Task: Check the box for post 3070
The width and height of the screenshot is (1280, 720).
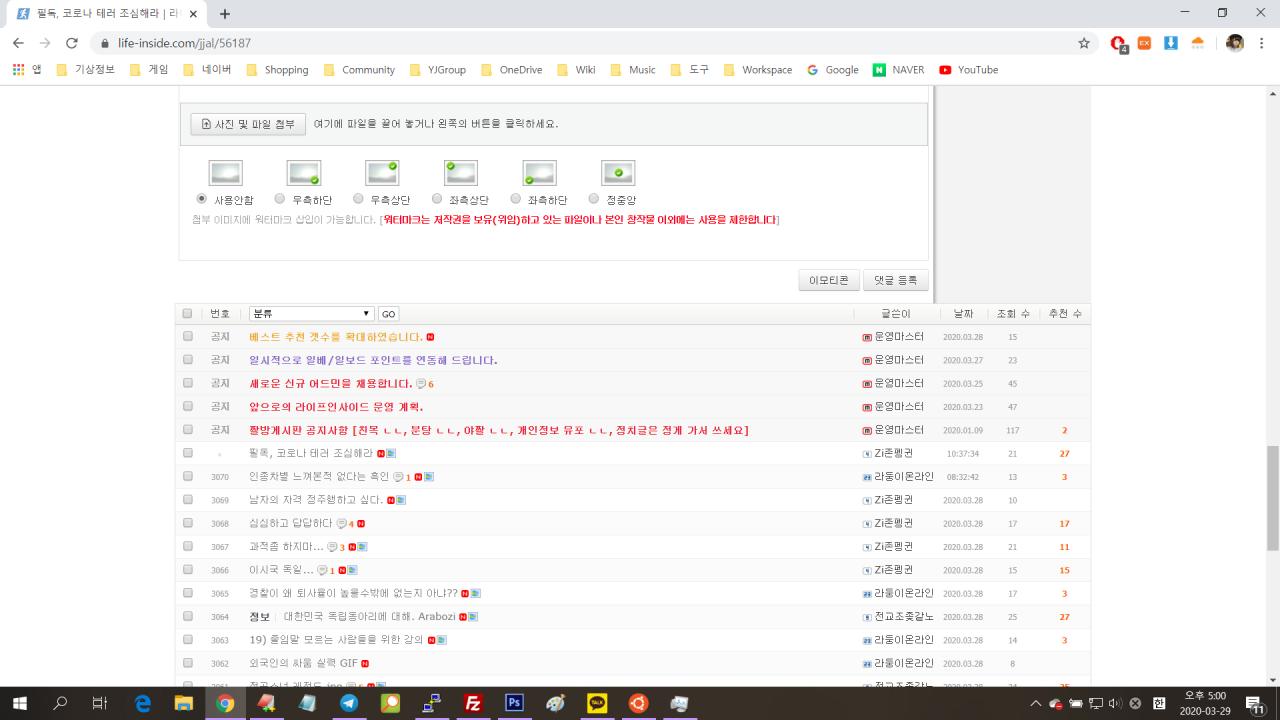Action: pyautogui.click(x=187, y=477)
